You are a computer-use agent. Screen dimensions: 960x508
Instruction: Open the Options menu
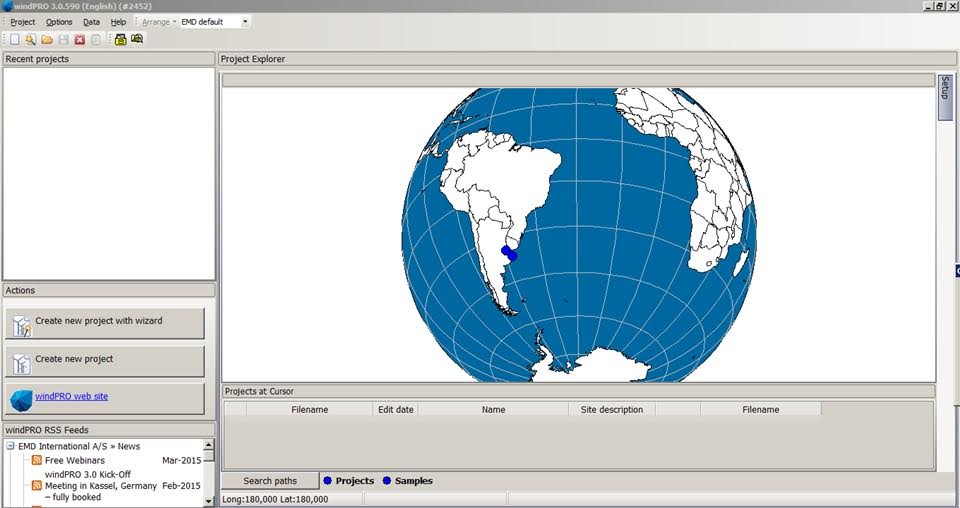(x=59, y=22)
